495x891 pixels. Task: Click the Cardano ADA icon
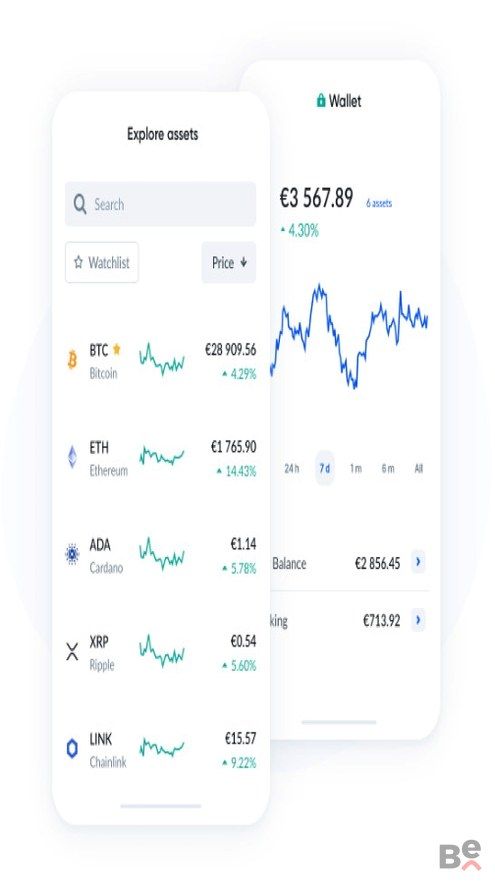point(72,554)
